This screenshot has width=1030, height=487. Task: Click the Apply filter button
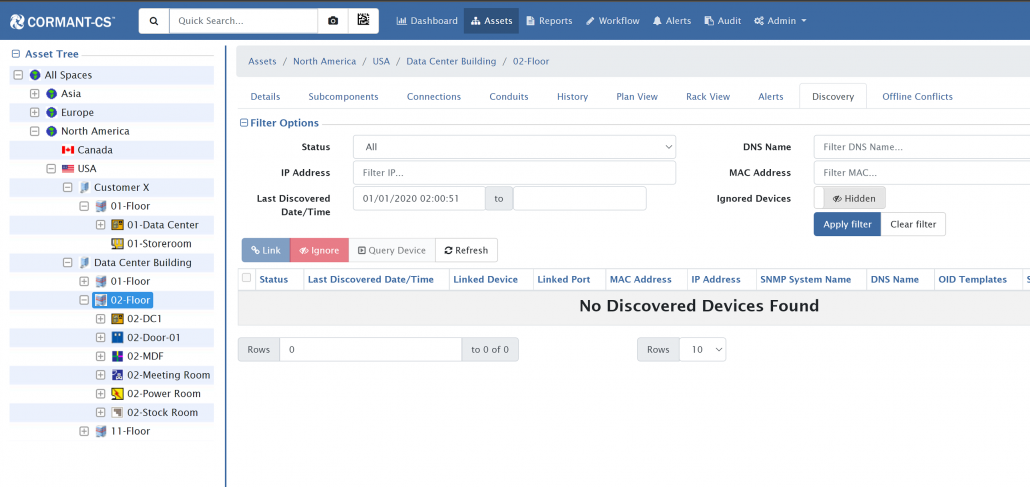[846, 225]
